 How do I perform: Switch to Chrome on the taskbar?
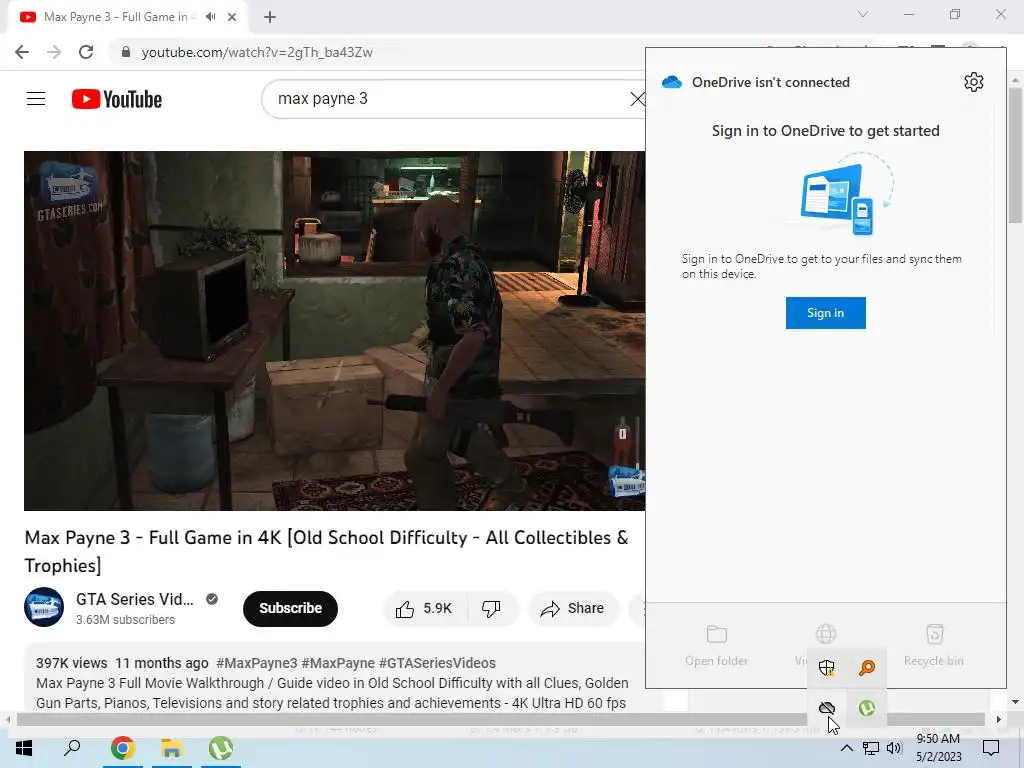pos(122,748)
